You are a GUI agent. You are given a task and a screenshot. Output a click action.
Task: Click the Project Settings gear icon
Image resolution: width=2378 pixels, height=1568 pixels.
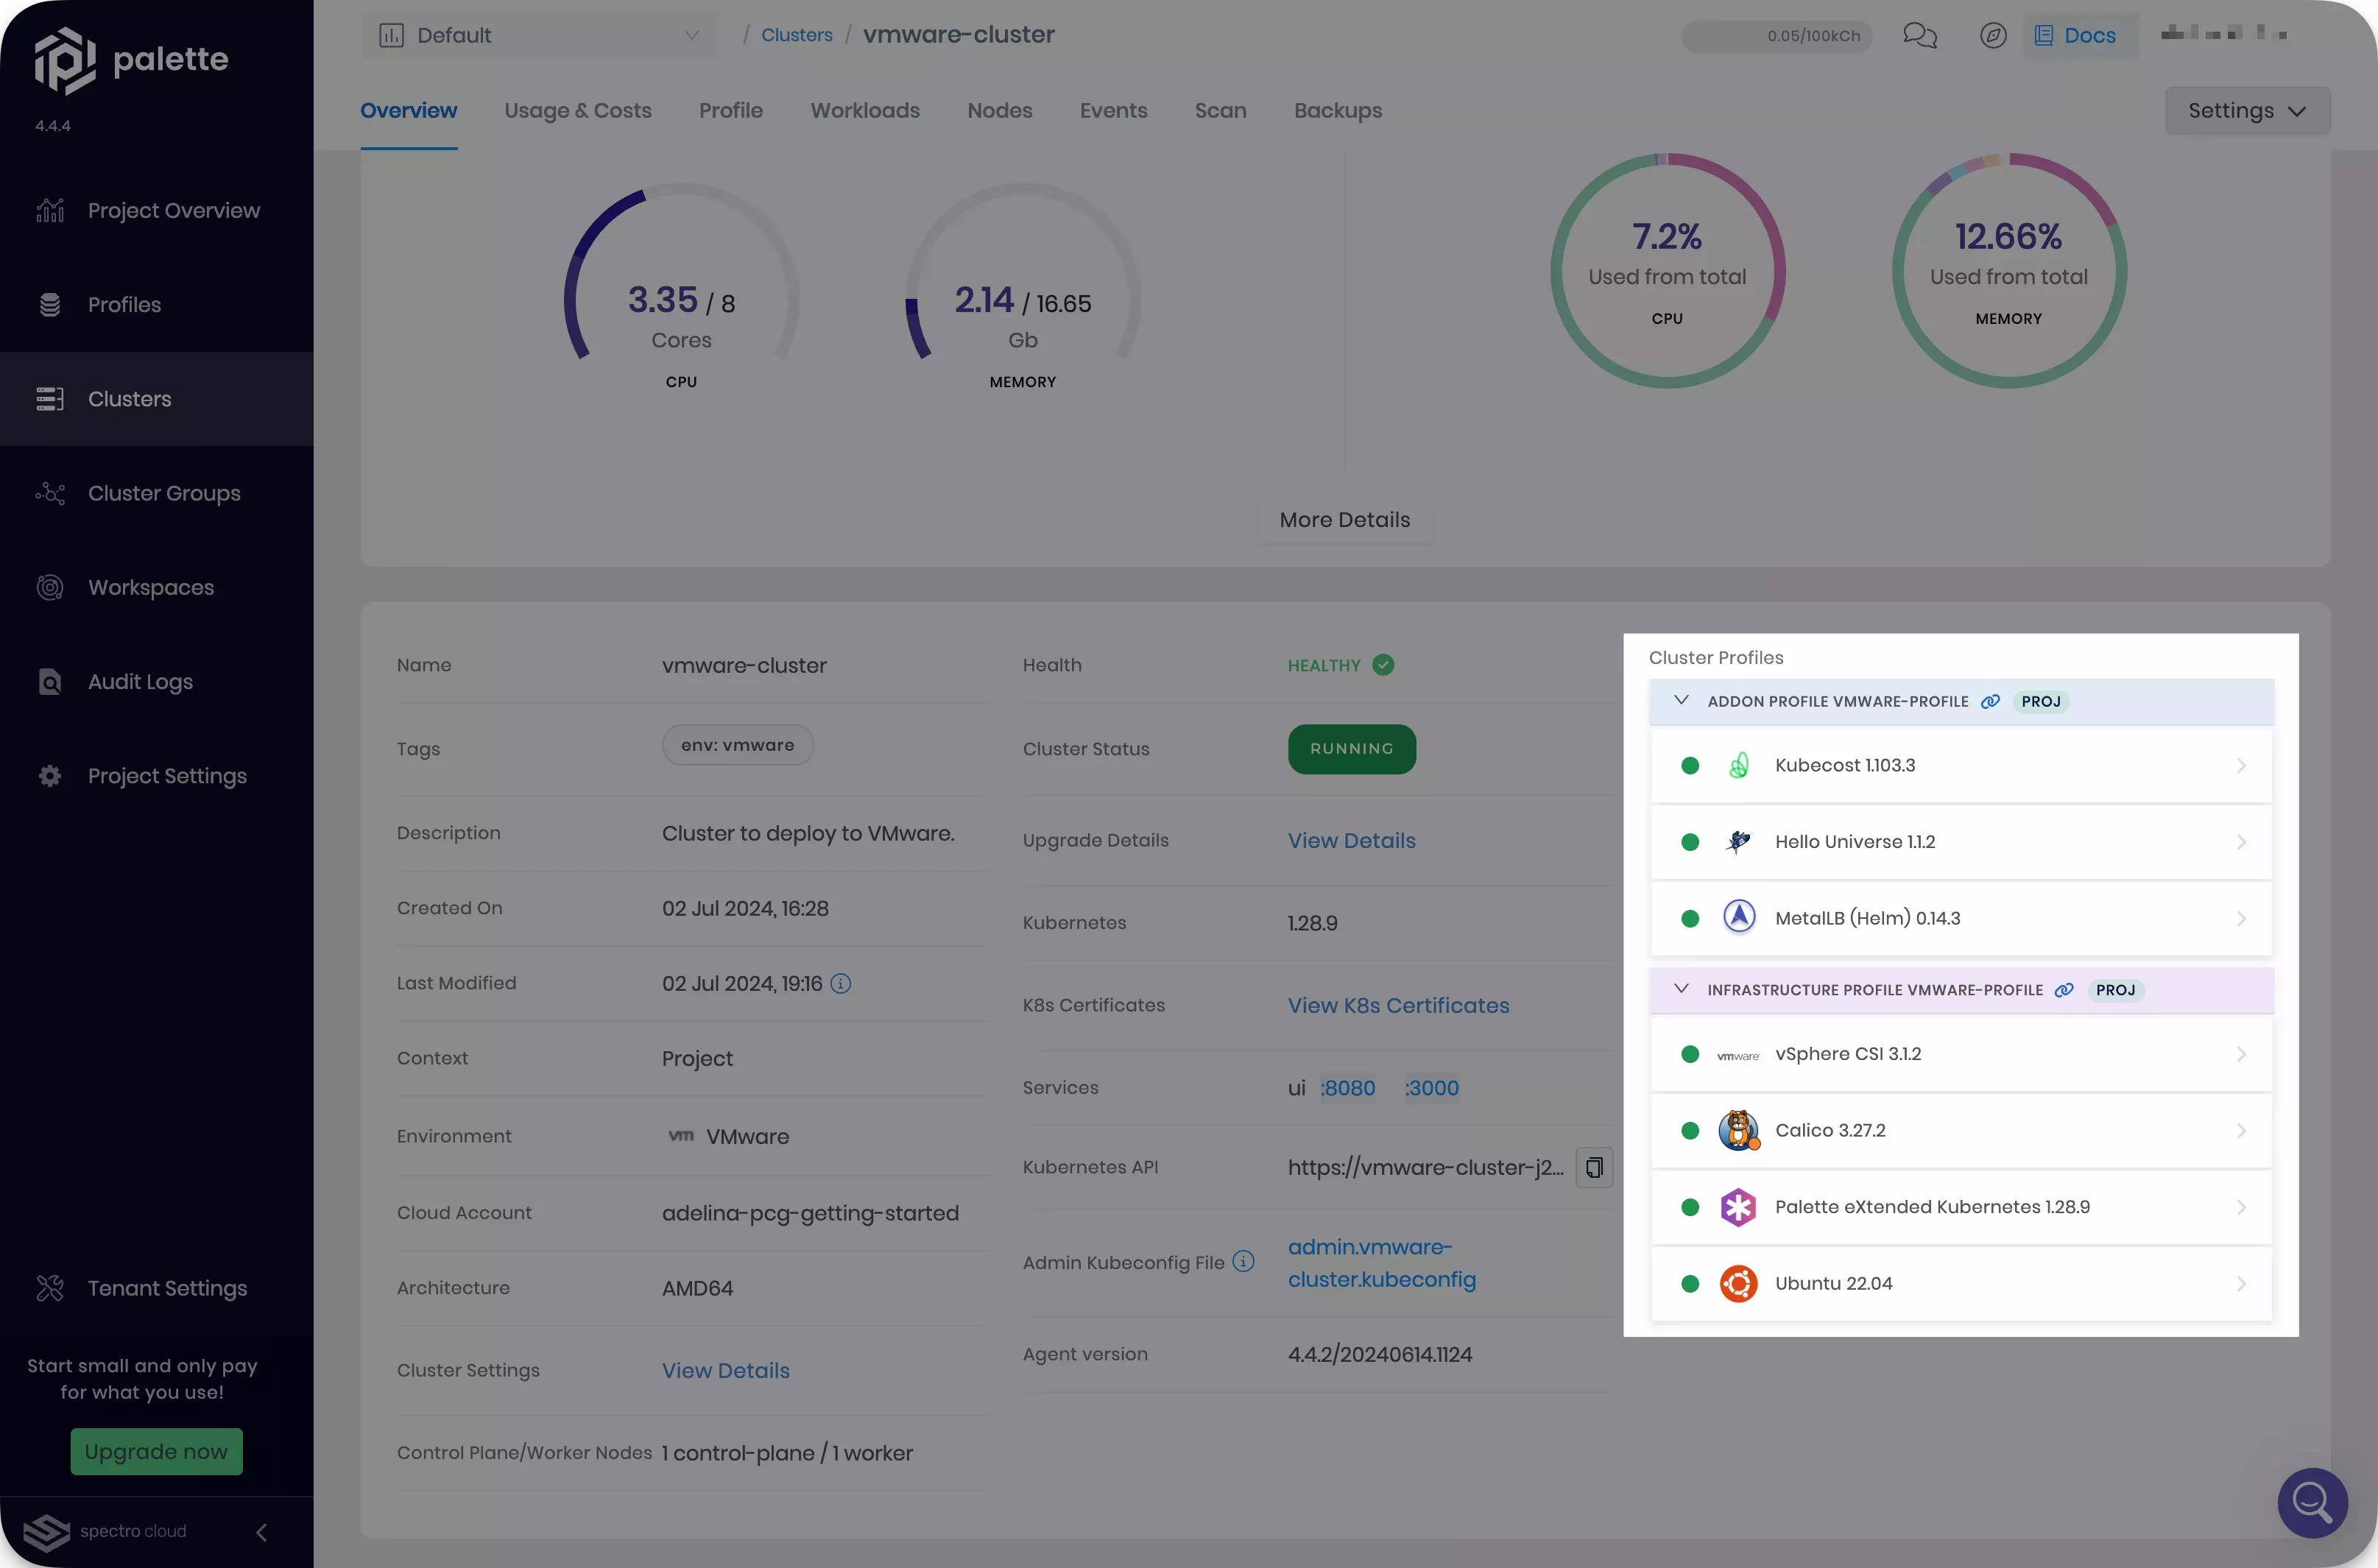(x=50, y=776)
